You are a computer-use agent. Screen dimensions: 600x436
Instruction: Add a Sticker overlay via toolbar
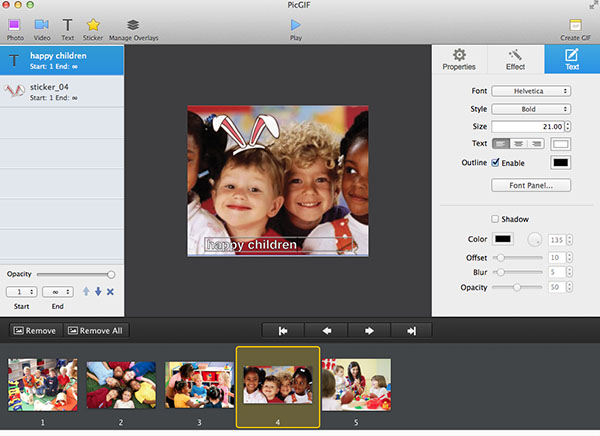pos(93,24)
